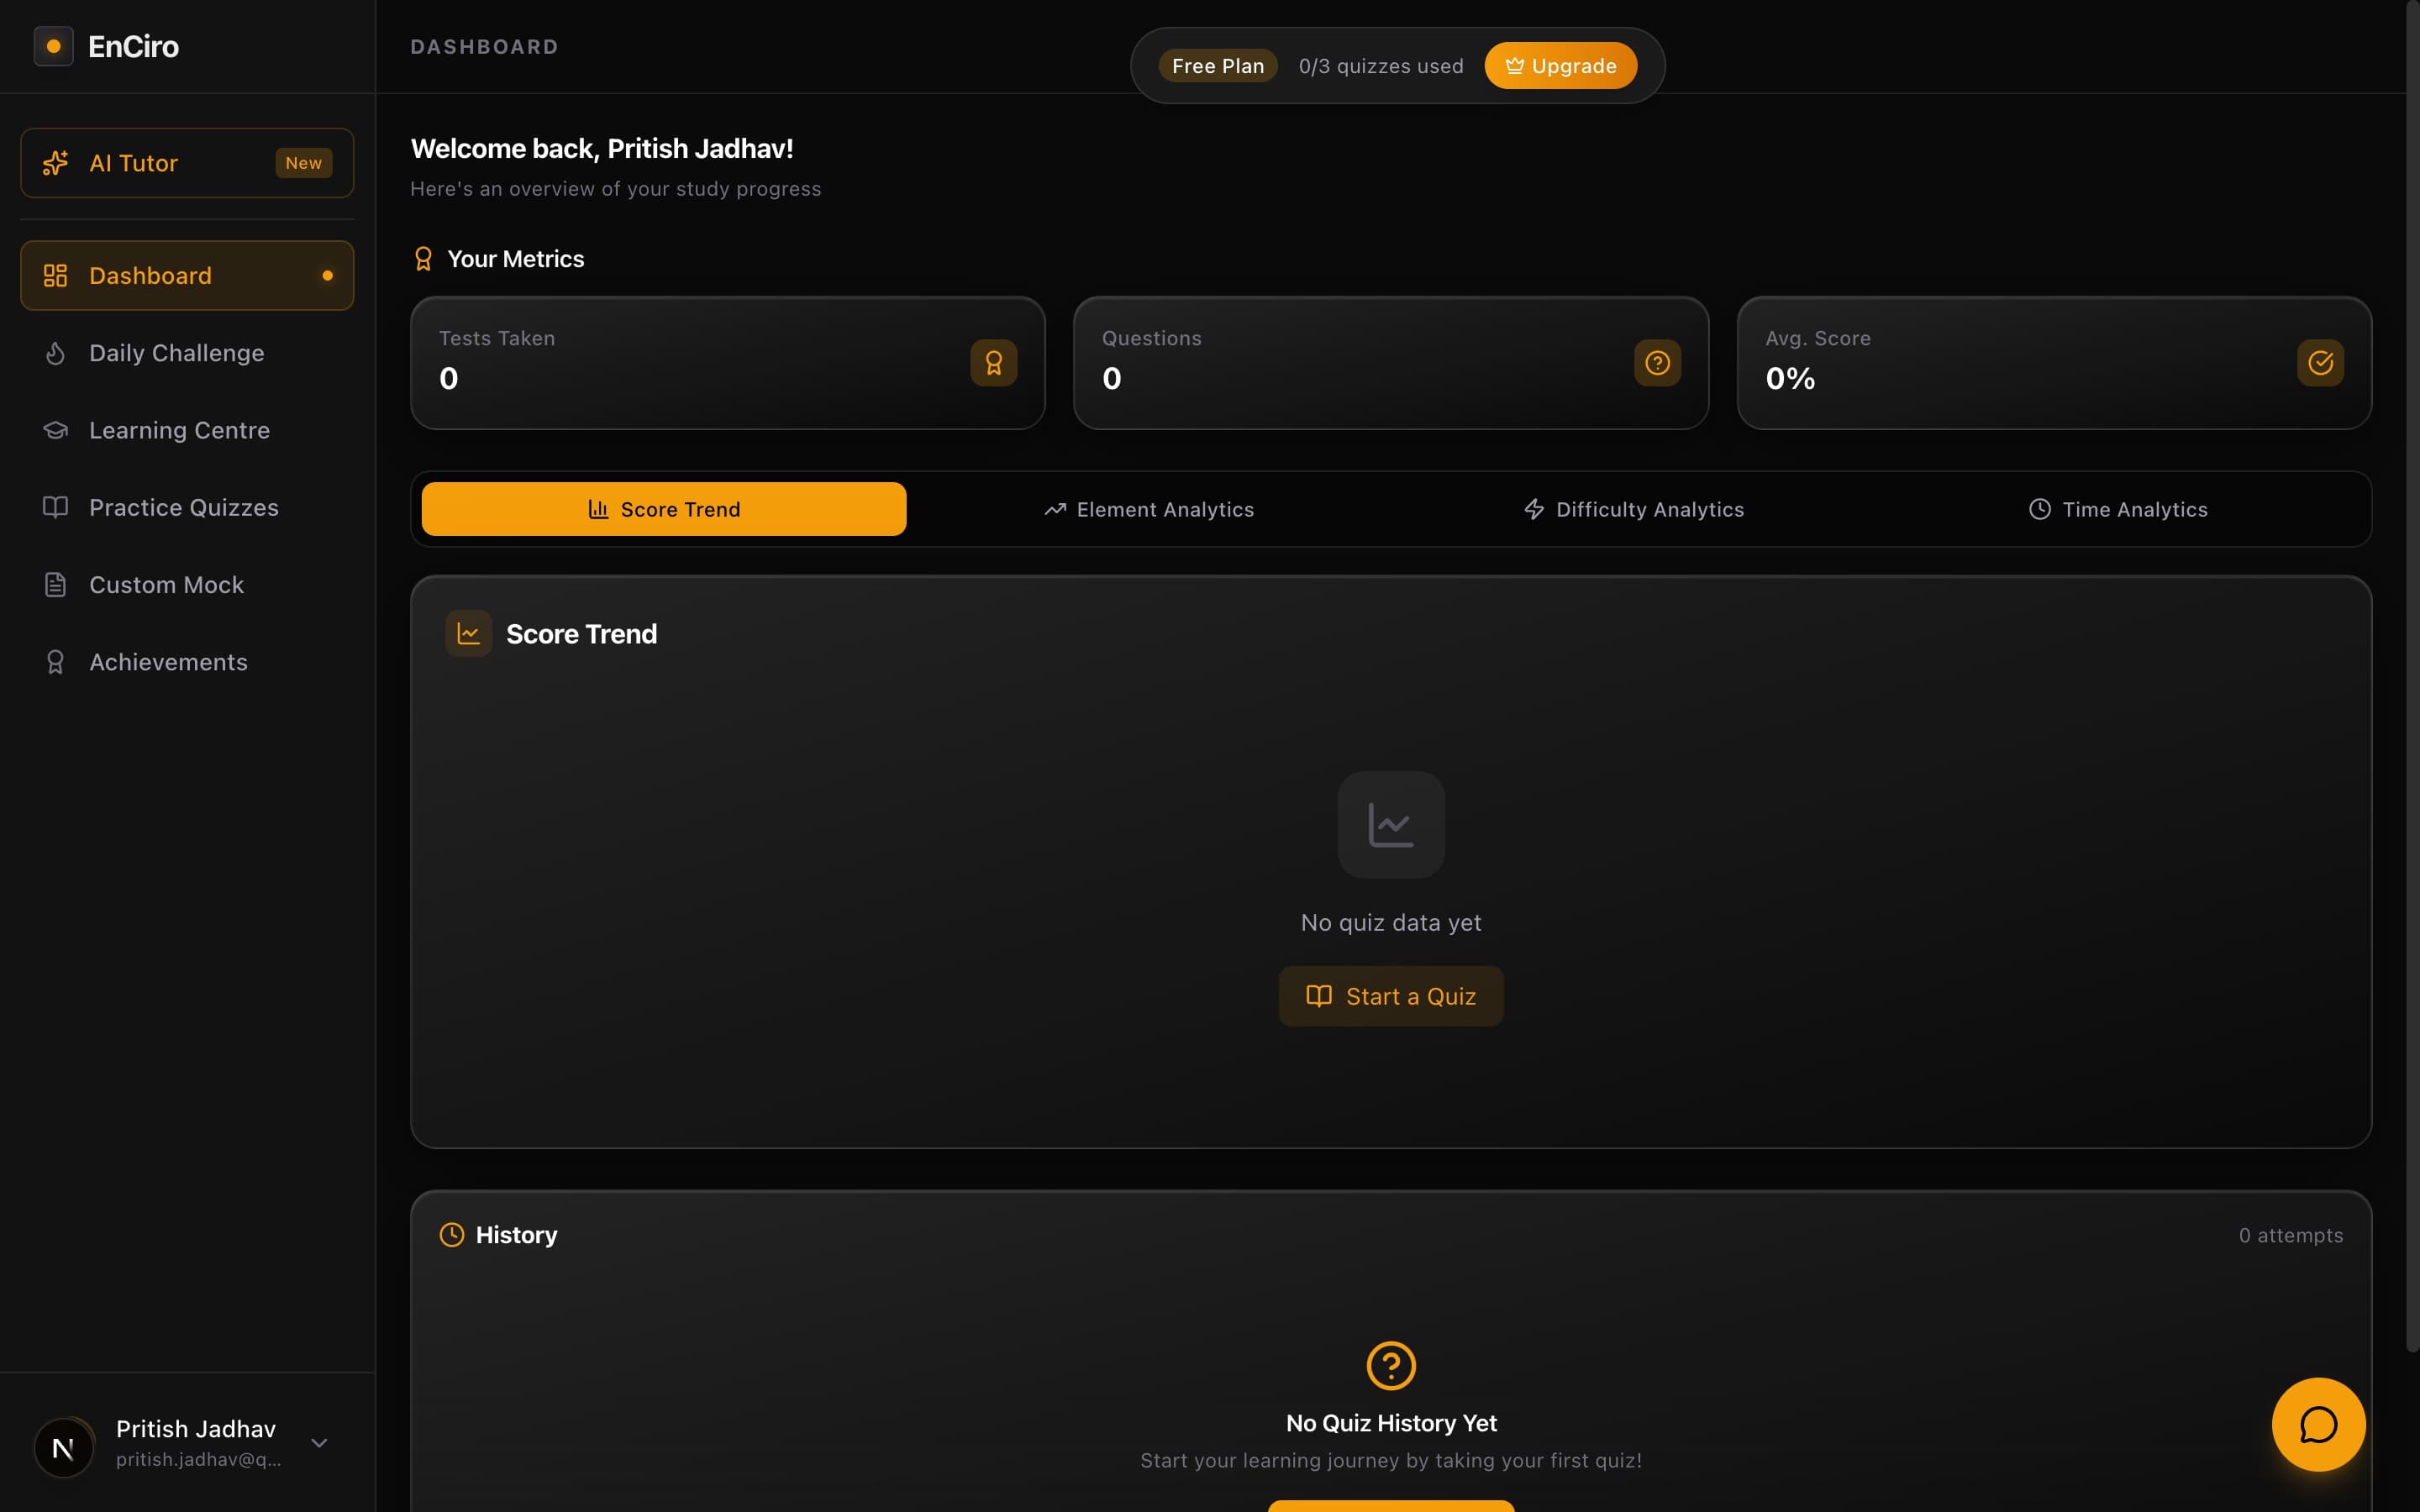The image size is (2420, 1512).
Task: Start a Quiz from the Score Trend card
Action: [1390, 995]
